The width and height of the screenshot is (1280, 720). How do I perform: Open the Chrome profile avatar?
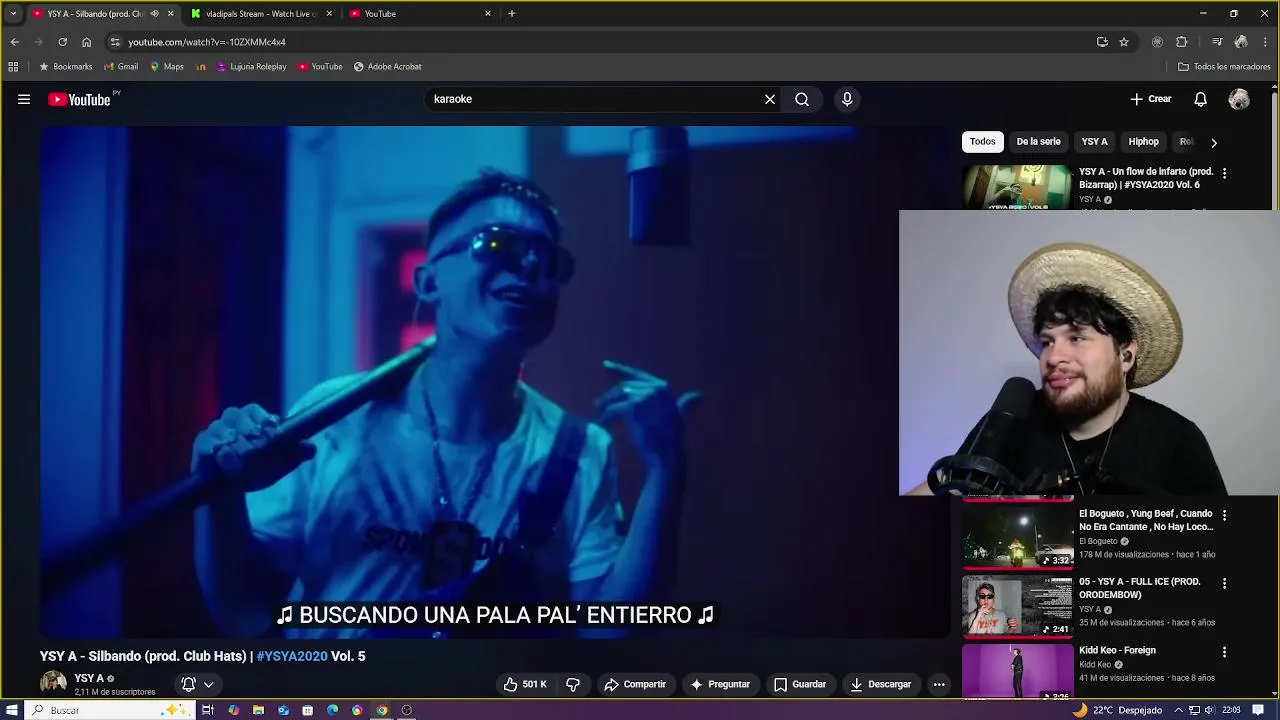pyautogui.click(x=1241, y=42)
